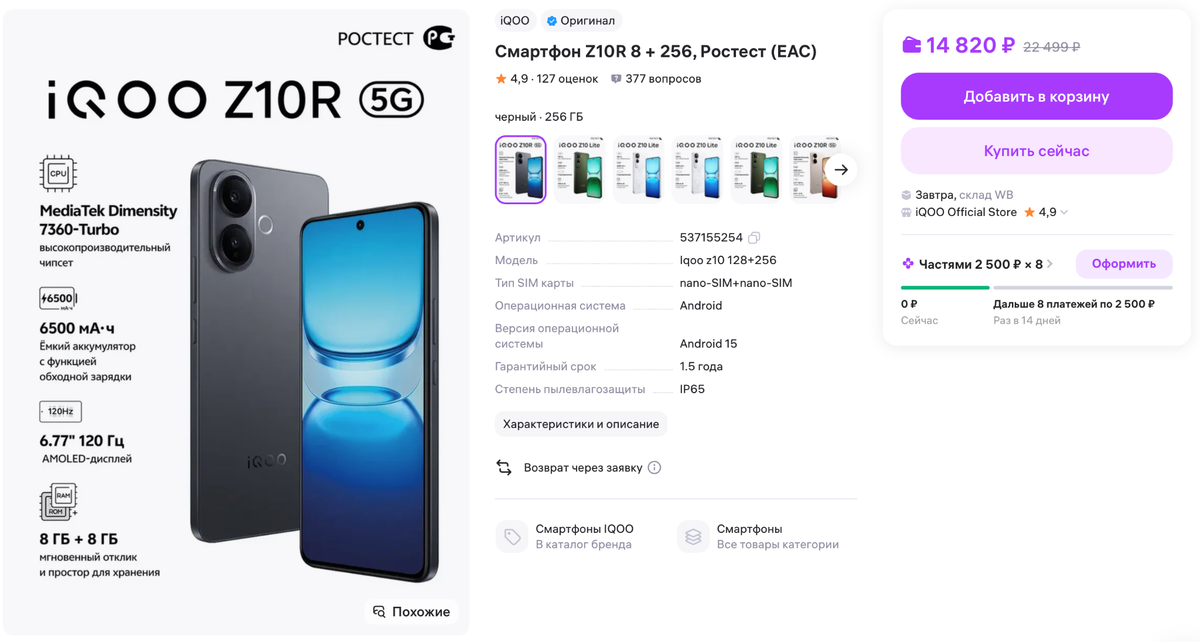Expand iQOO Official Store seller details
This screenshot has height=642, width=1200.
1064,212
